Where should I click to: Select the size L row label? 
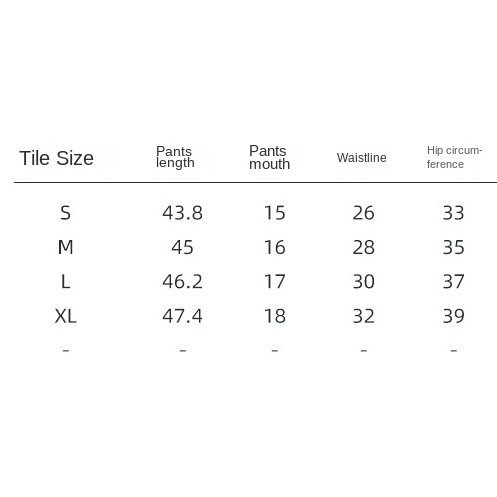[x=65, y=282]
